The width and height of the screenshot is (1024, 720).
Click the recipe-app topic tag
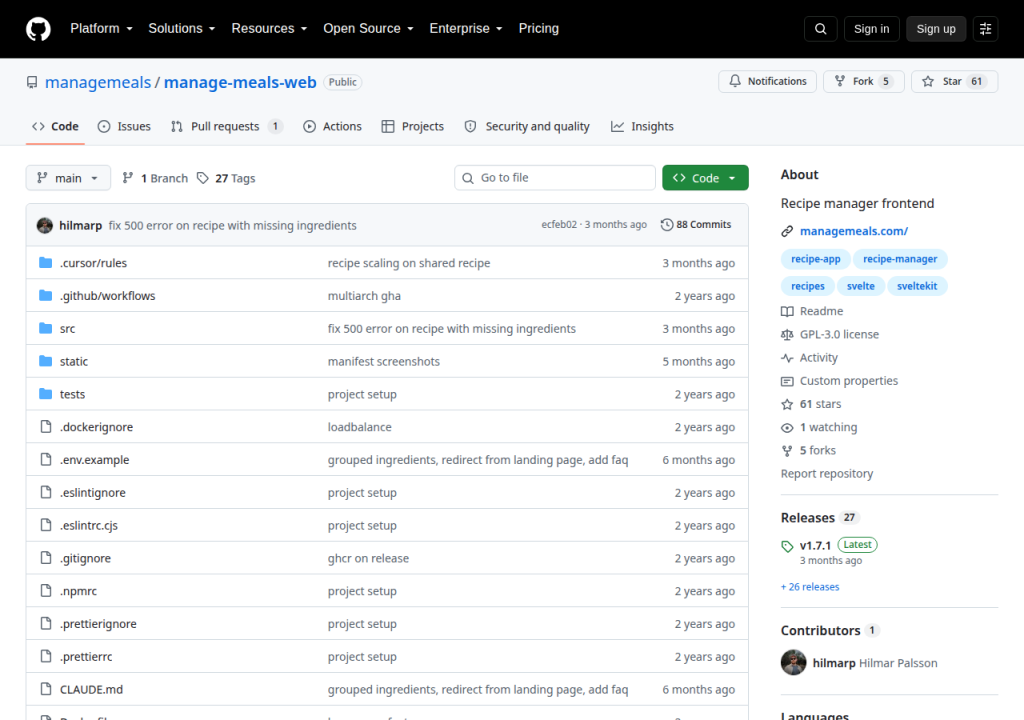(816, 259)
